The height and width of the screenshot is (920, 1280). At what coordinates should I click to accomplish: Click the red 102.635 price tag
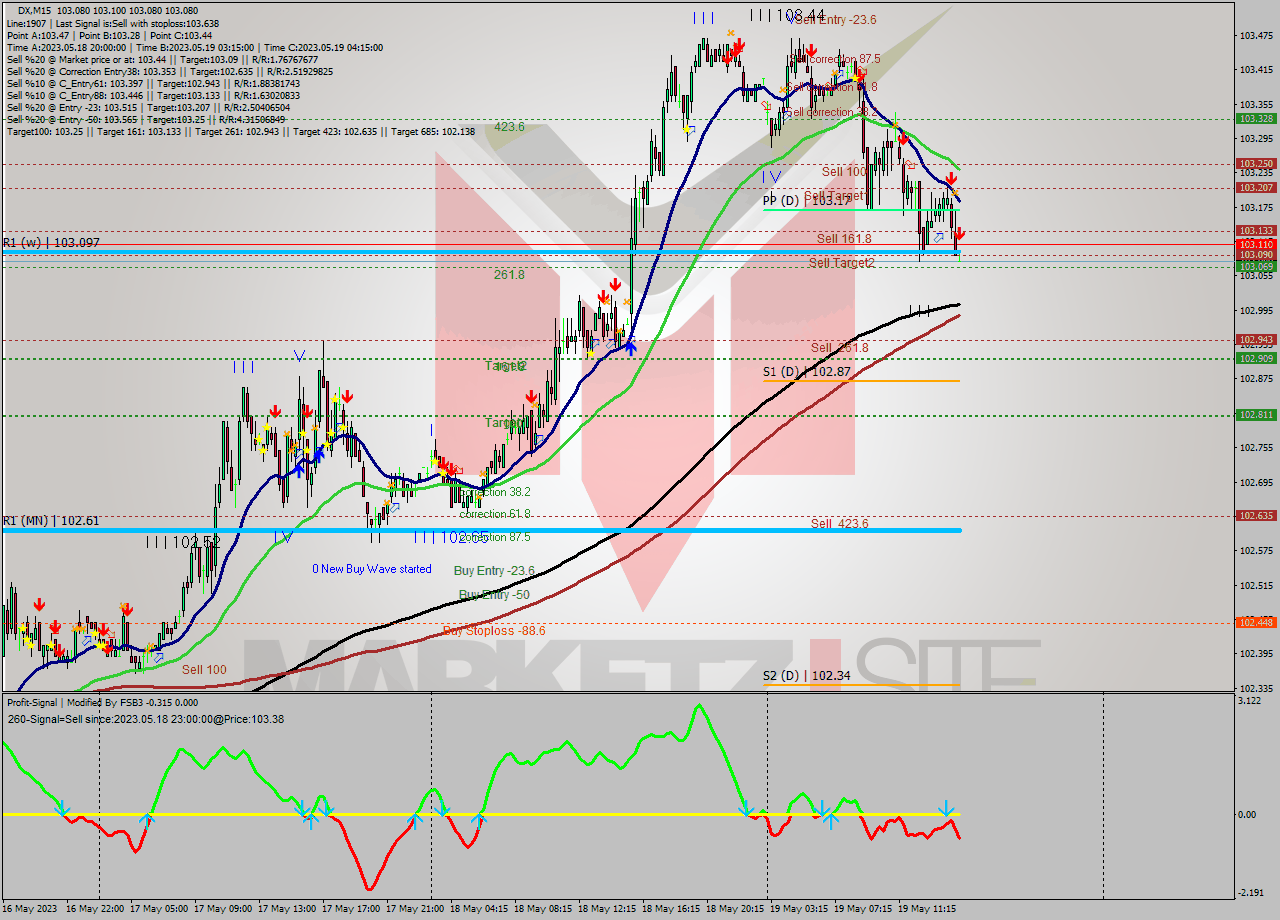point(1257,515)
